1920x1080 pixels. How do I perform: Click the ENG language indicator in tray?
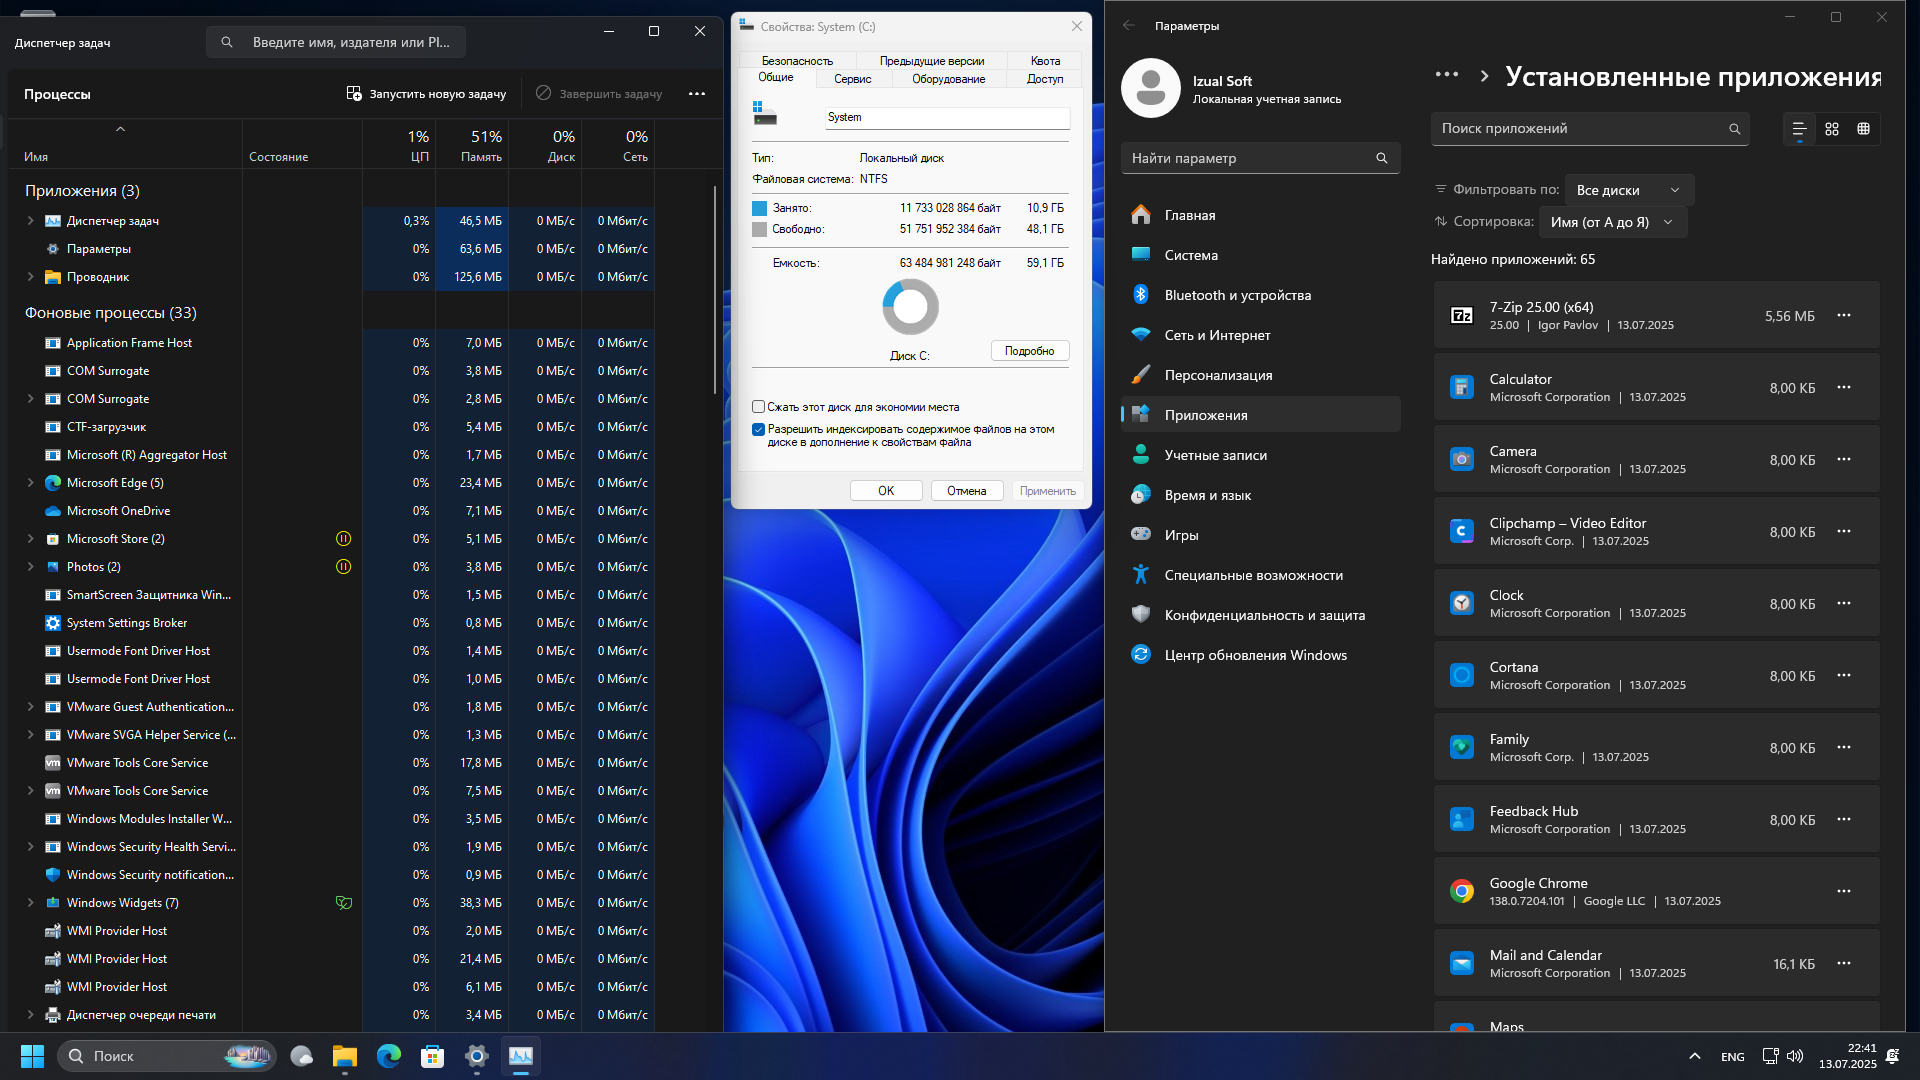click(1733, 1057)
